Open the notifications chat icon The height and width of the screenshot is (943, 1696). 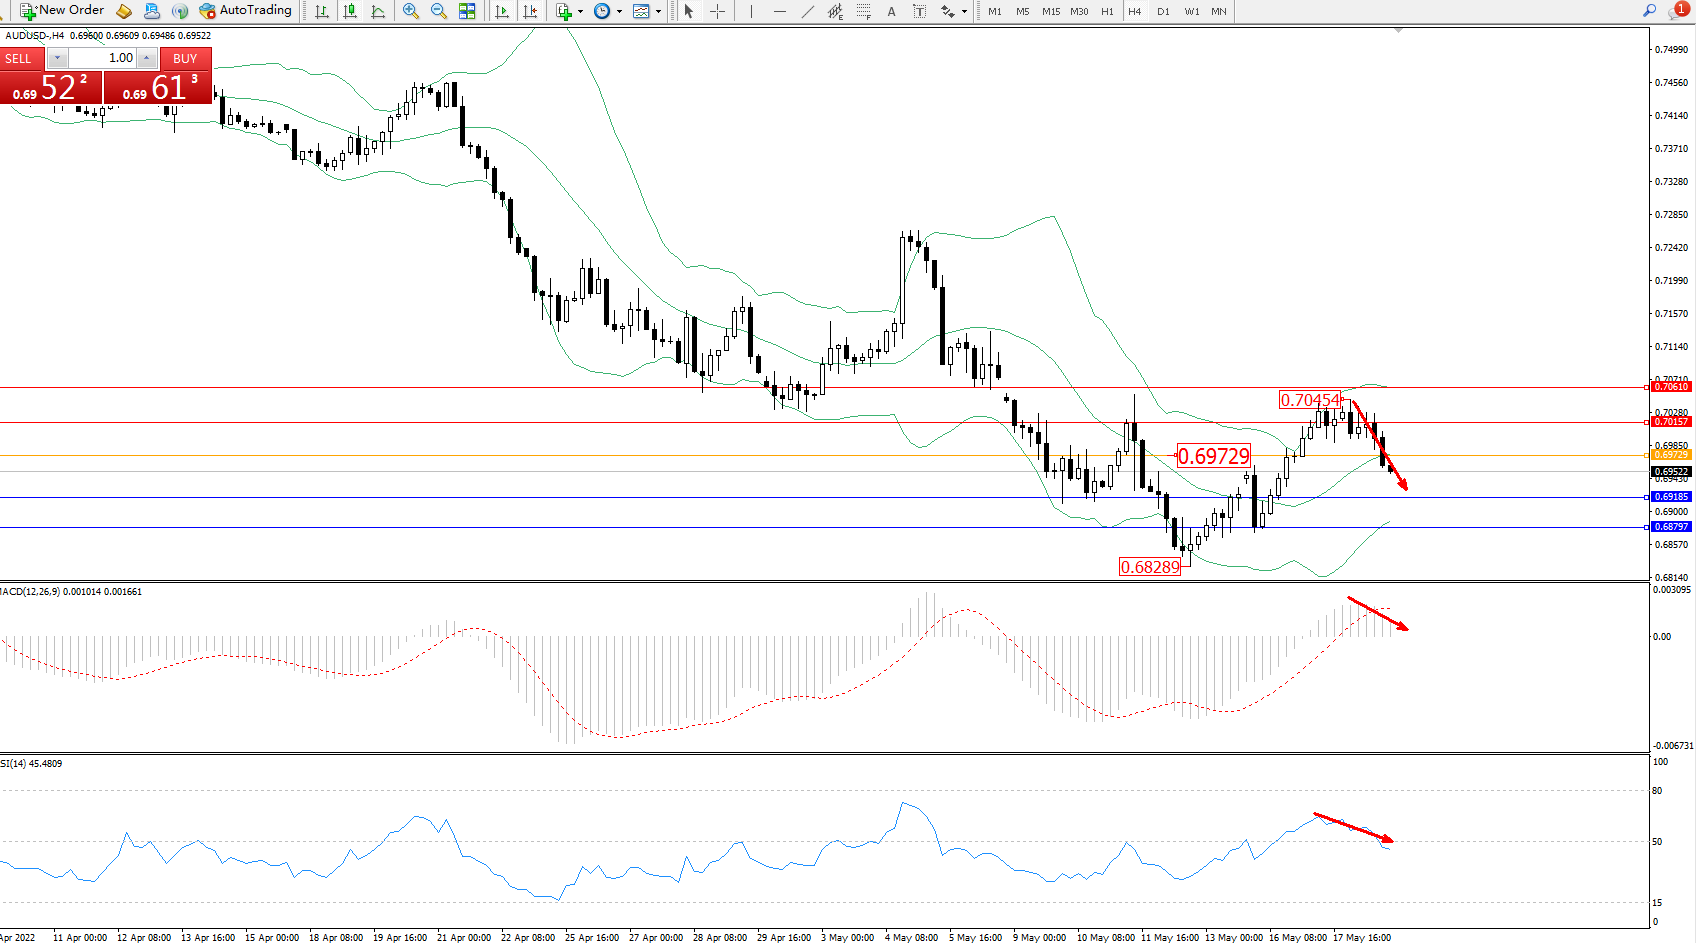click(1677, 11)
